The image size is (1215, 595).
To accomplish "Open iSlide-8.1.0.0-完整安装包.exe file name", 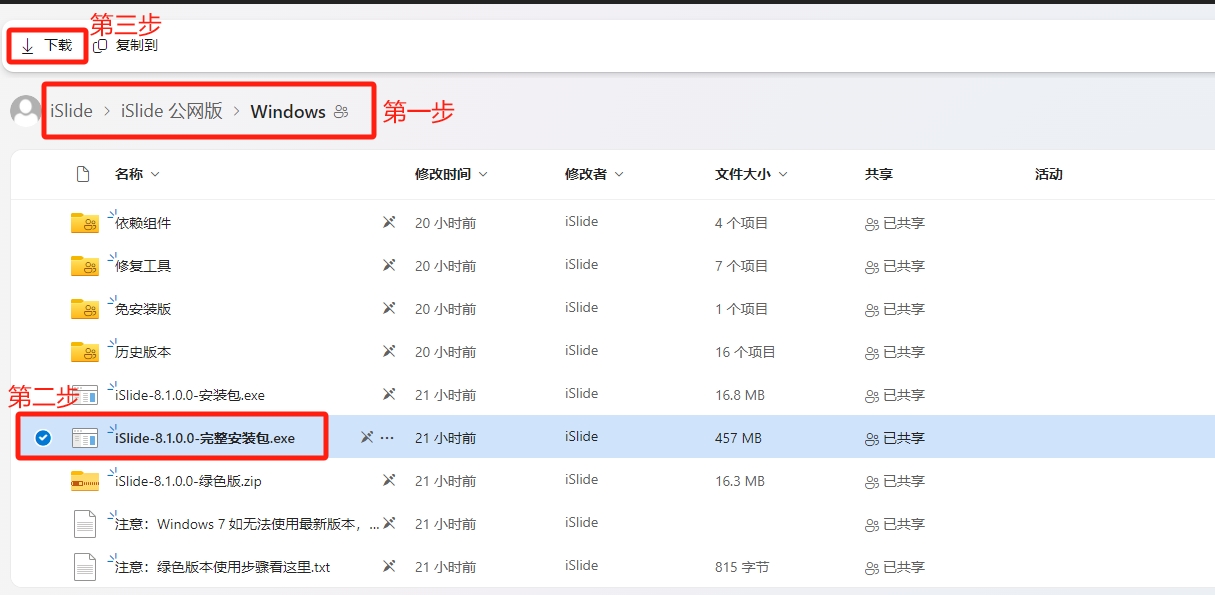I will pyautogui.click(x=205, y=438).
